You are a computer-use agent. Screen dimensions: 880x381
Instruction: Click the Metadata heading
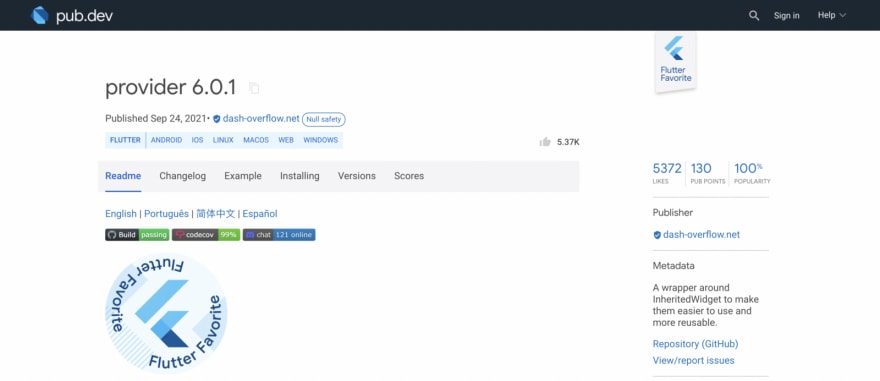pyautogui.click(x=673, y=266)
